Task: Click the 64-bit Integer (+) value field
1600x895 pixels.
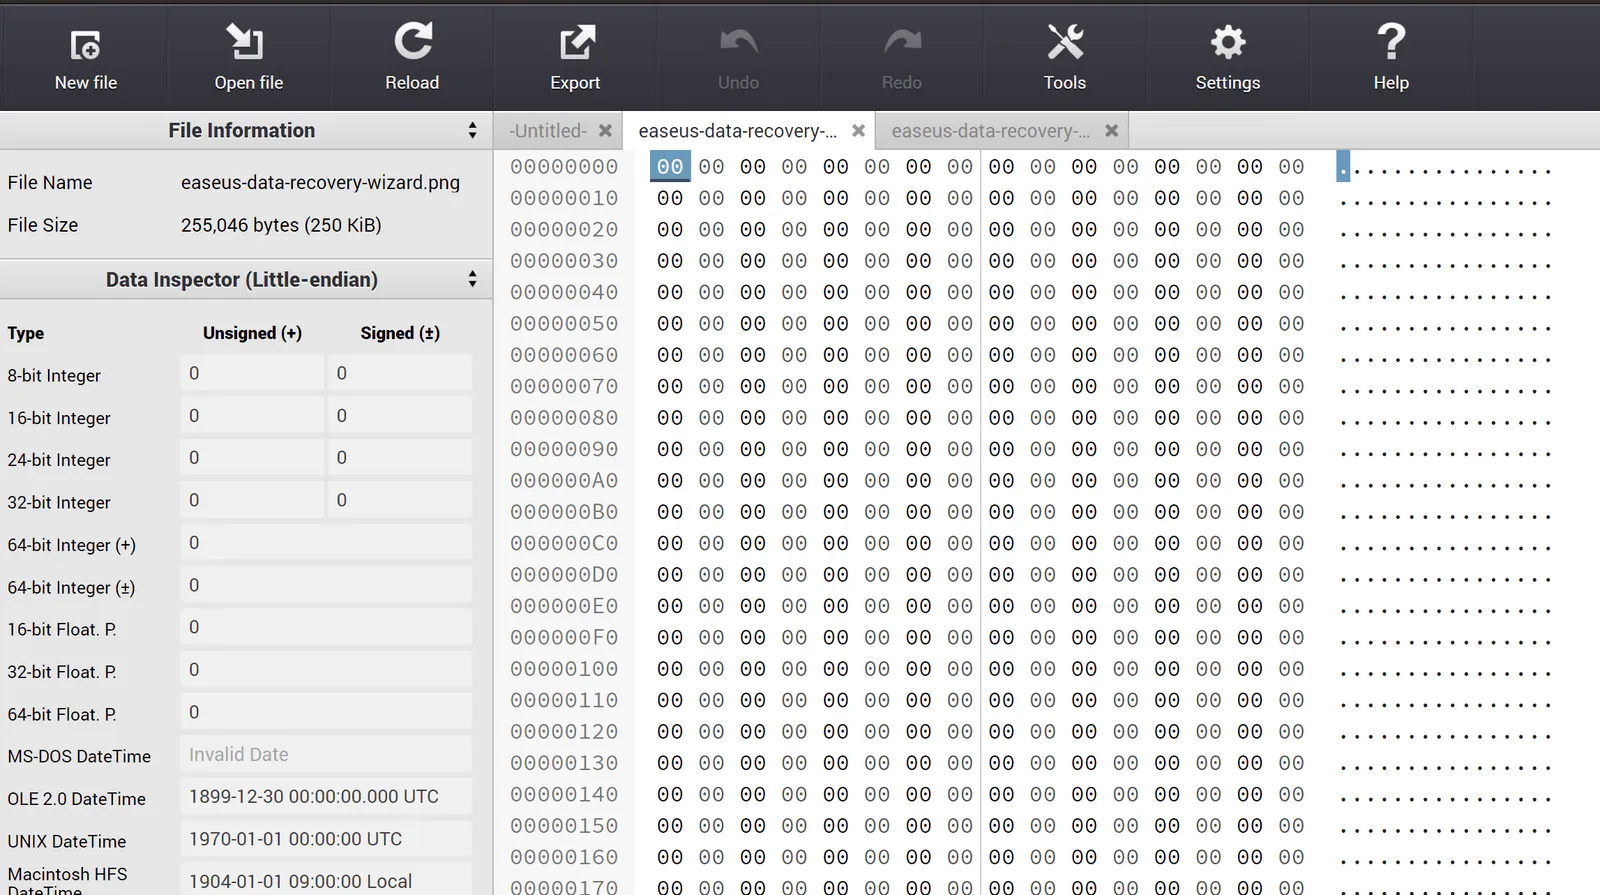Action: click(x=326, y=543)
